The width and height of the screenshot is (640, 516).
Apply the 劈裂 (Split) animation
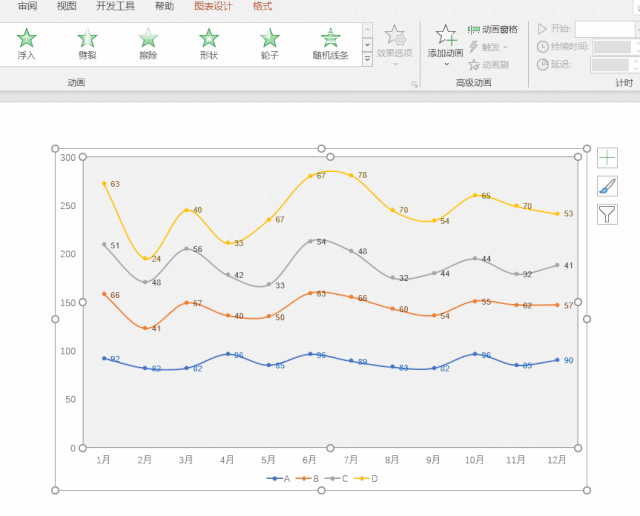tap(88, 43)
